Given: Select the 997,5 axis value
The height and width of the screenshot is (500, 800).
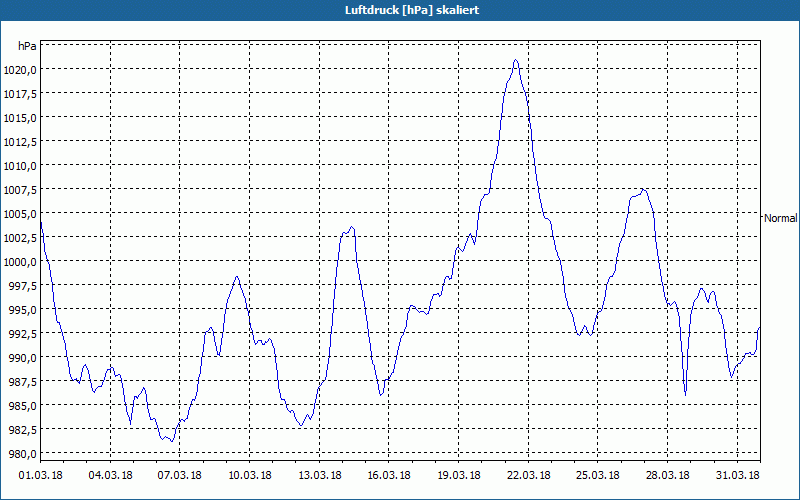Looking at the screenshot, I should pos(22,286).
